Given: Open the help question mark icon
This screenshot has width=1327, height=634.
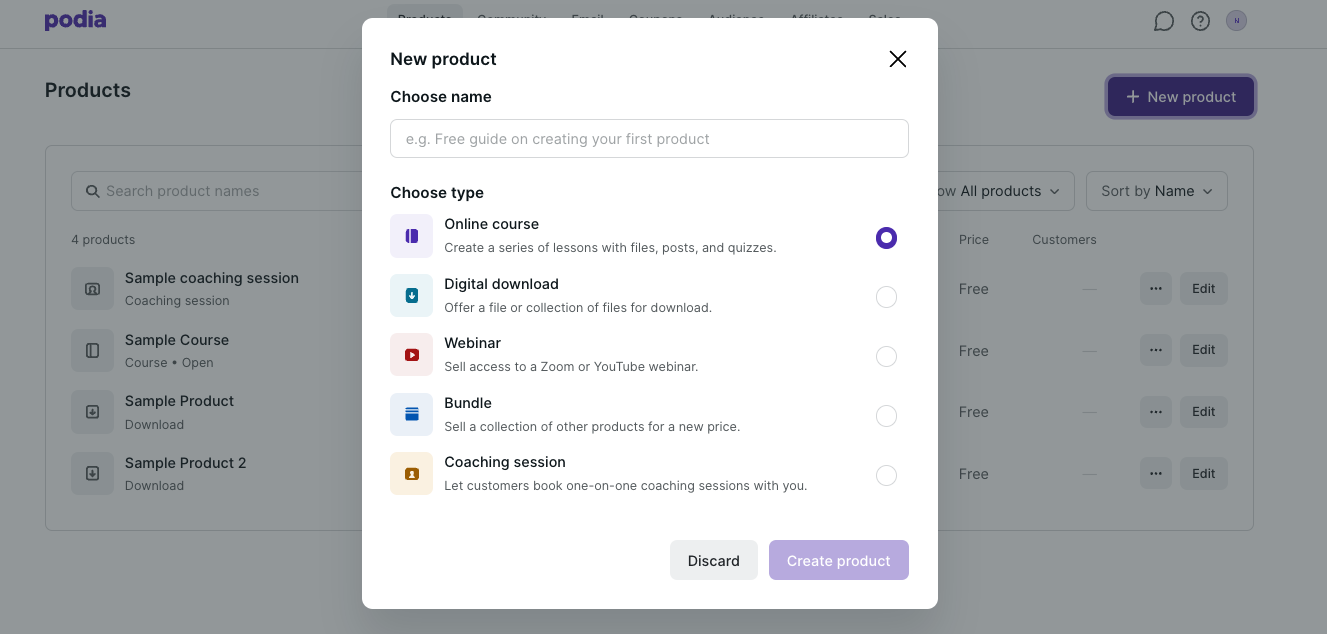Looking at the screenshot, I should (x=1200, y=21).
